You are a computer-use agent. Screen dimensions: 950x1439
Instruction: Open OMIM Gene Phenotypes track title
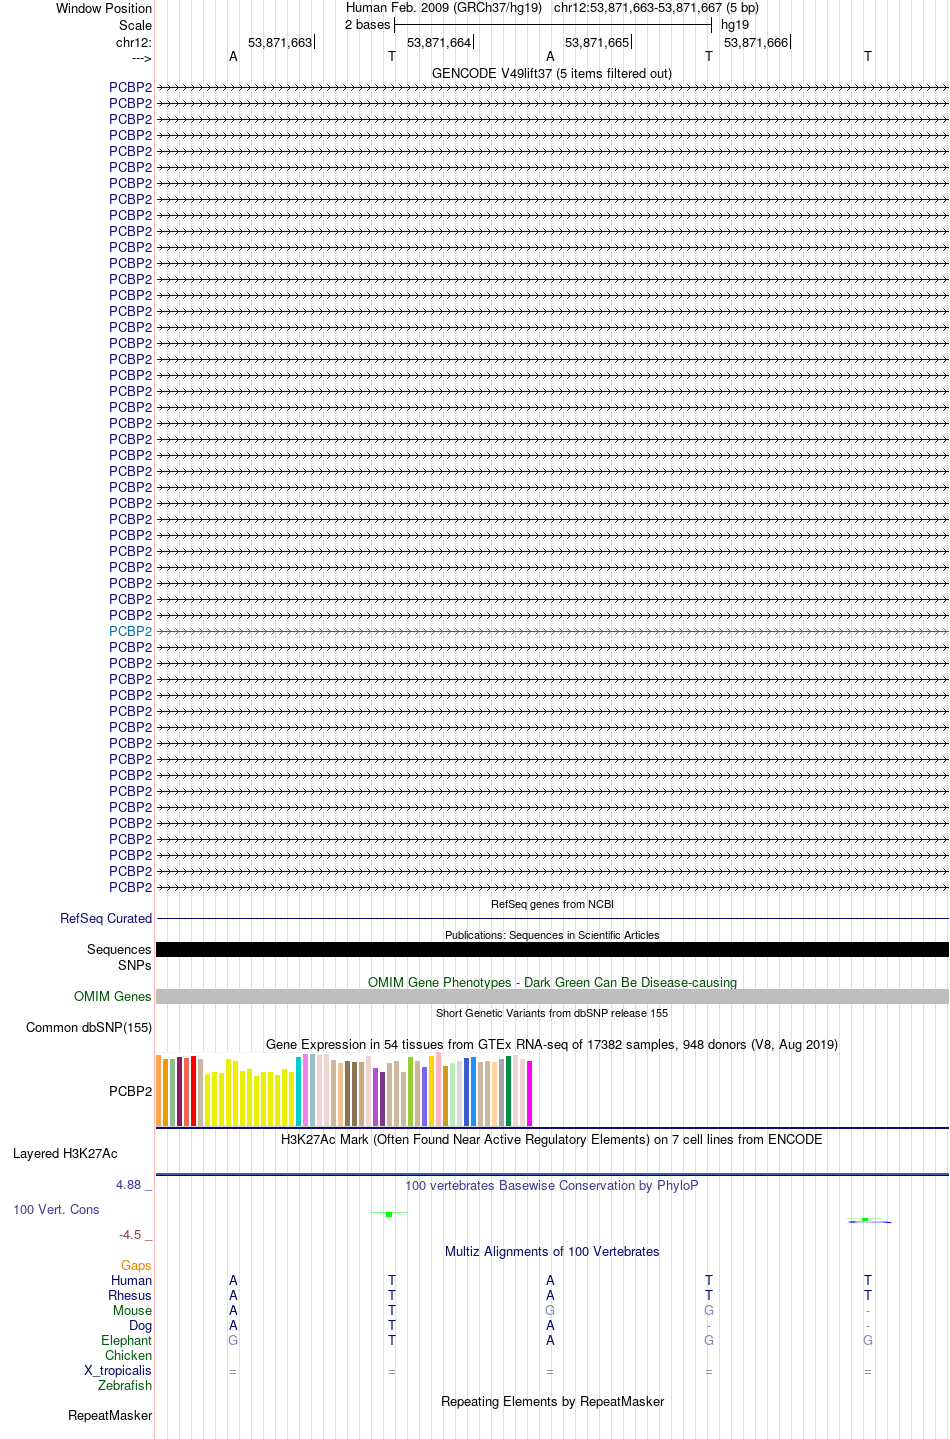(552, 982)
